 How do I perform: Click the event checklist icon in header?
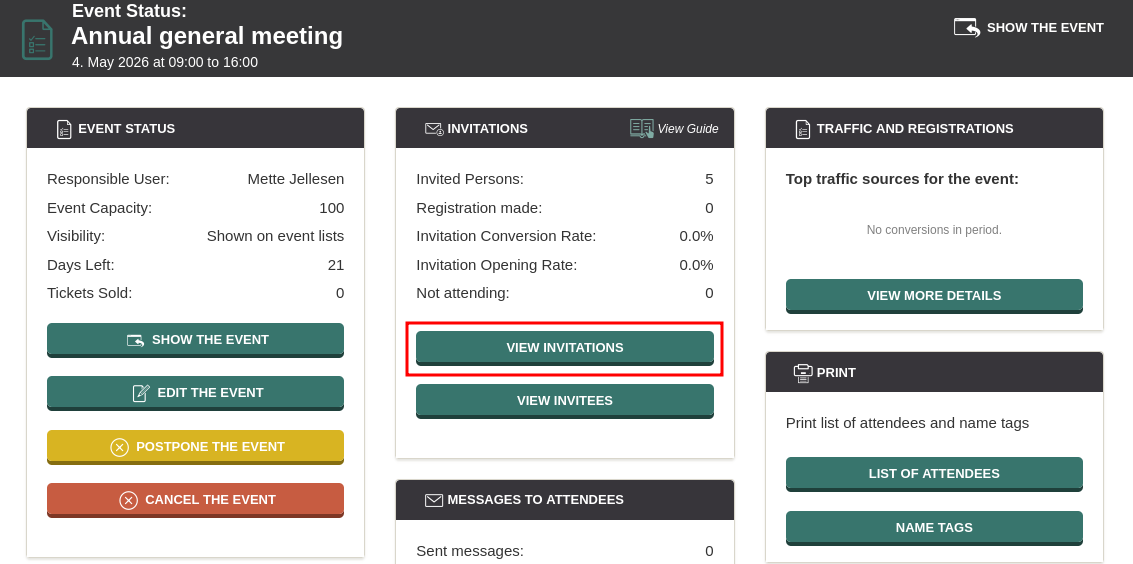(x=37, y=39)
